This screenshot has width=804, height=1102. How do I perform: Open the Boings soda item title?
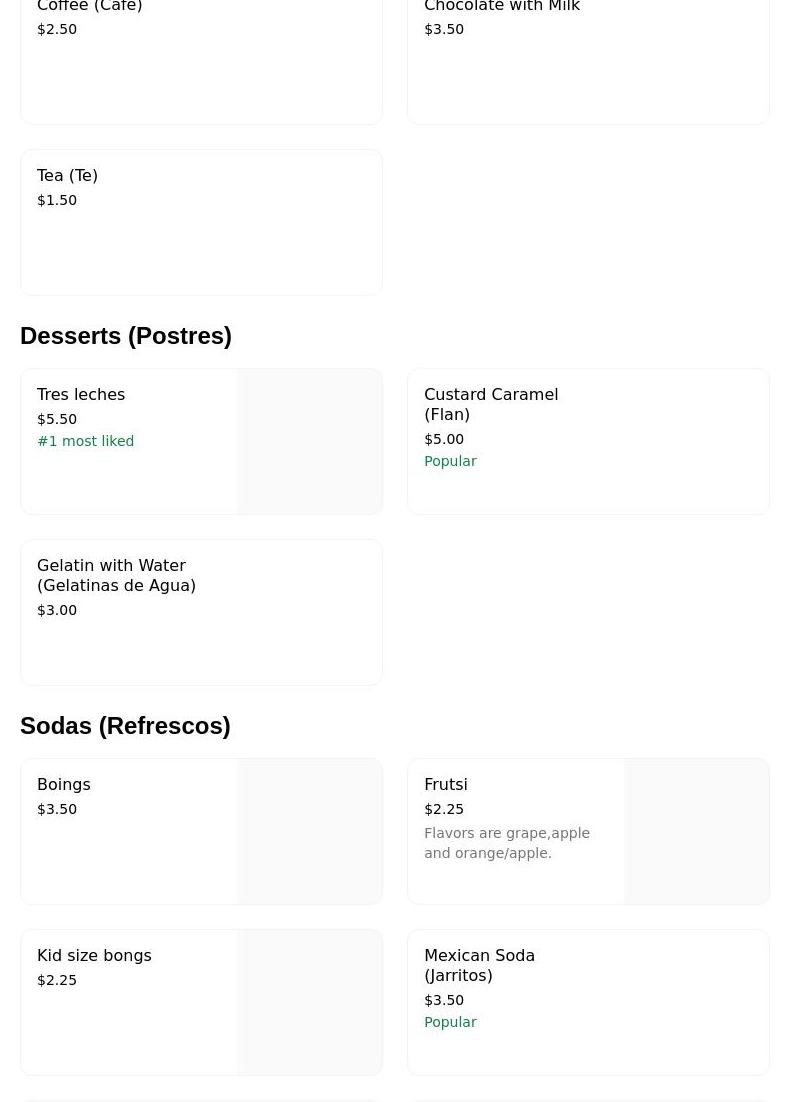64,785
